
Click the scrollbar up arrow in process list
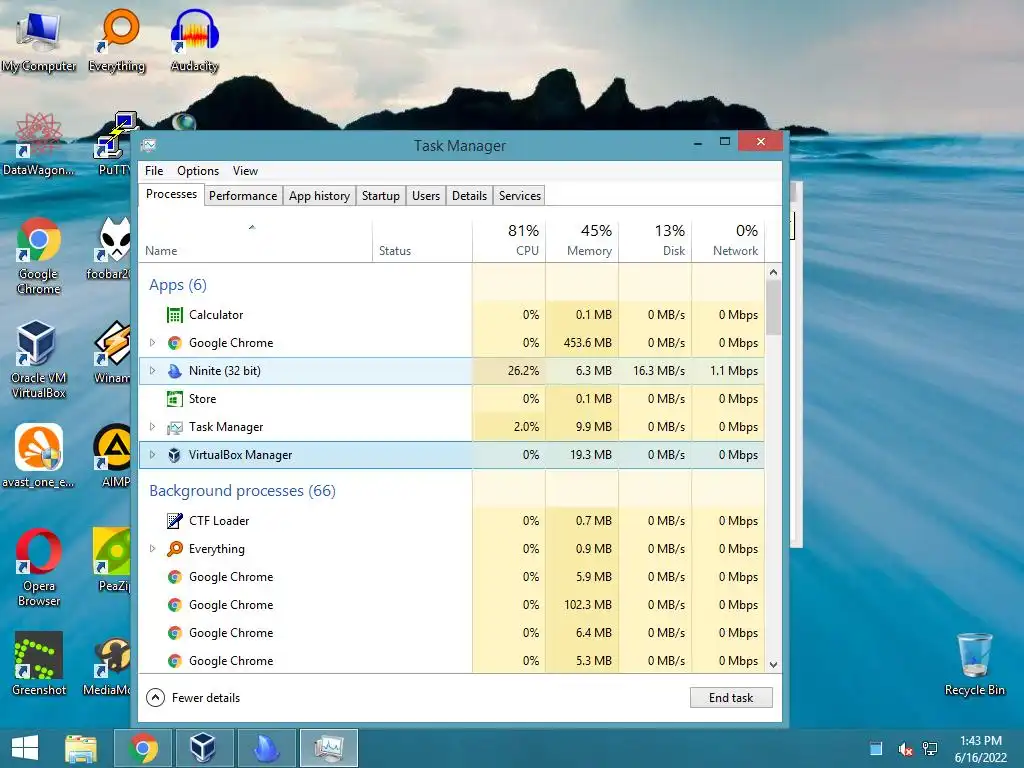[x=773, y=272]
